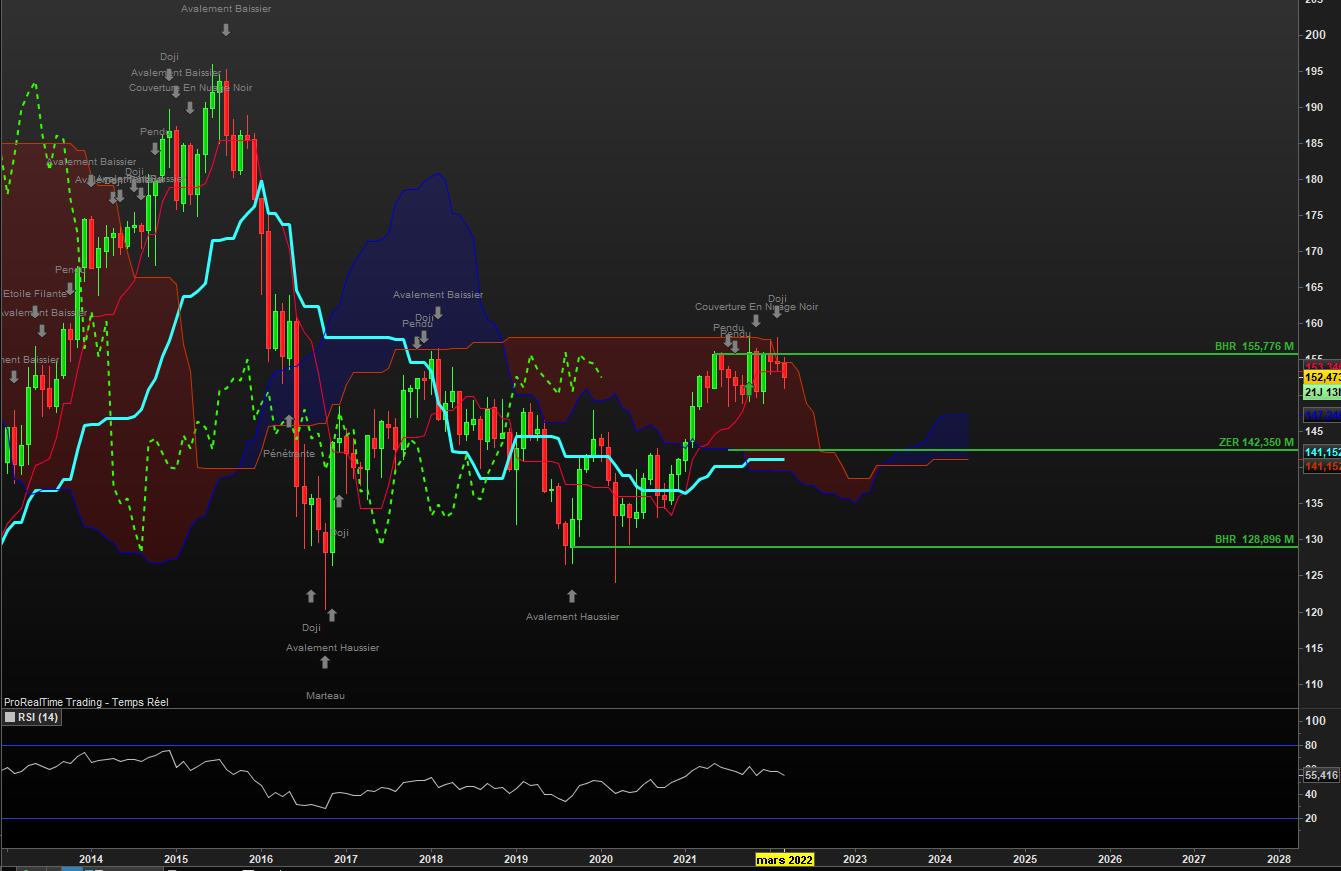Select the highlighted mars 2022 date marker

click(784, 859)
